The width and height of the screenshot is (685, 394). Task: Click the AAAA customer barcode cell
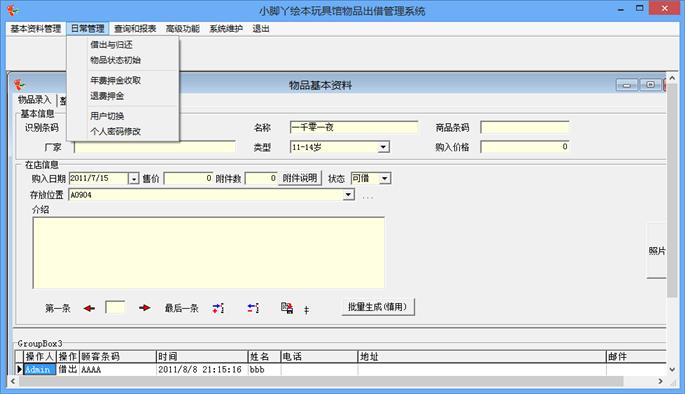pyautogui.click(x=118, y=370)
